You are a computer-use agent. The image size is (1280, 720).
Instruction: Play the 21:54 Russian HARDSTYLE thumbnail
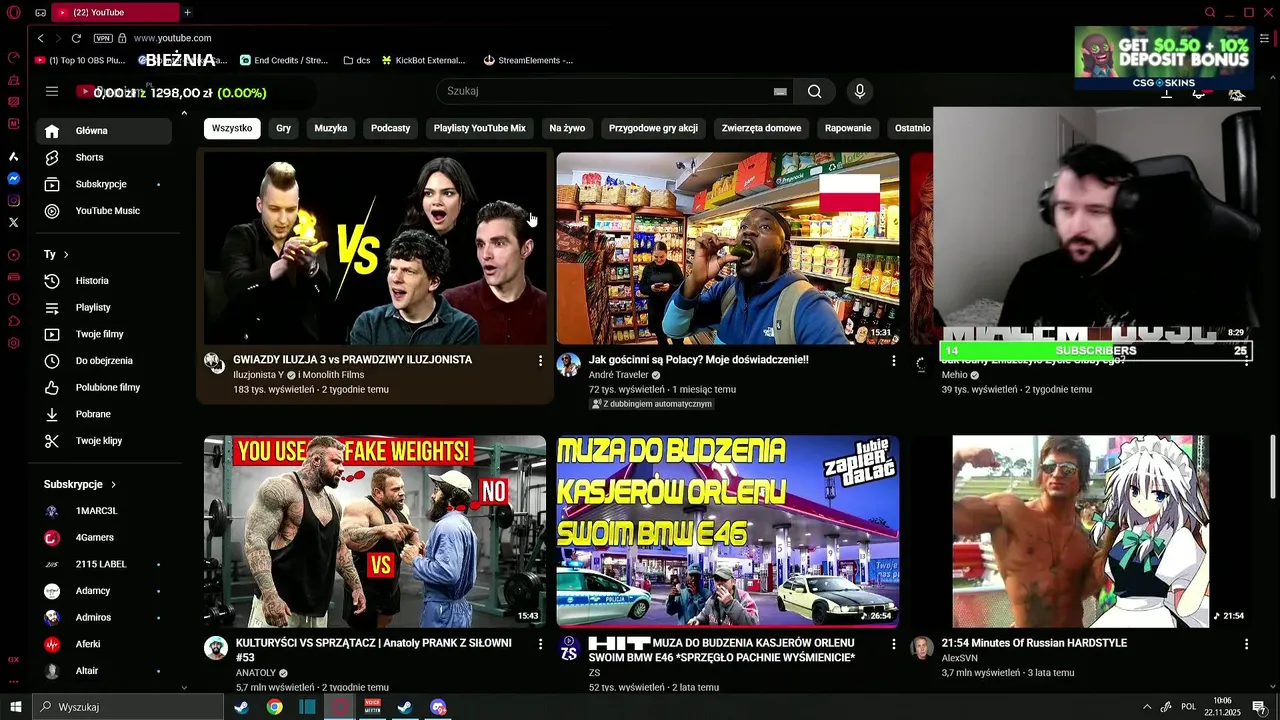pyautogui.click(x=1081, y=531)
